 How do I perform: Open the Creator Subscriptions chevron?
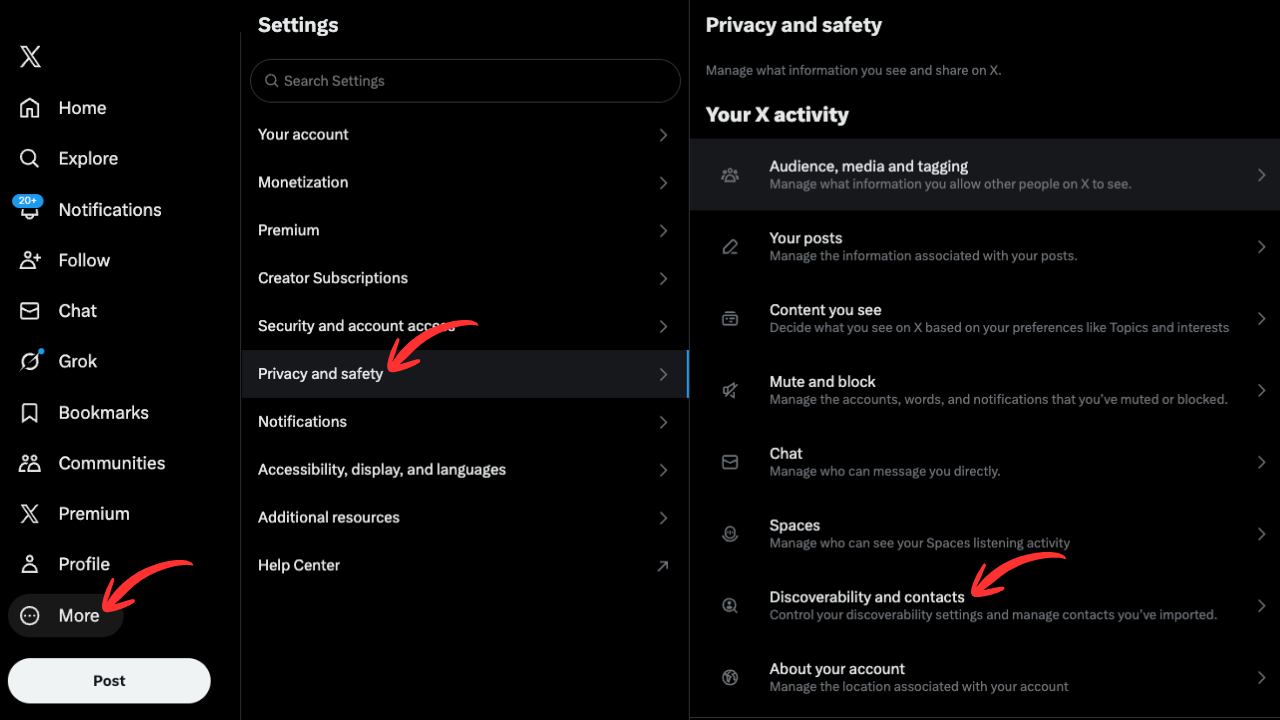[663, 278]
